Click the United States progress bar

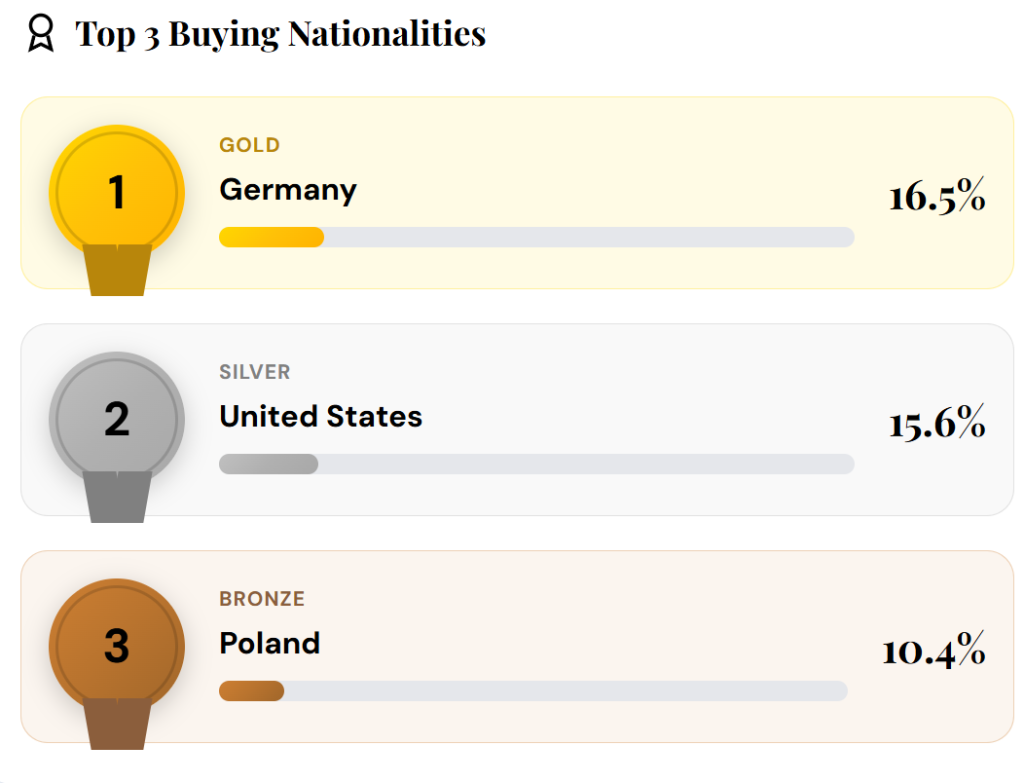(536, 464)
